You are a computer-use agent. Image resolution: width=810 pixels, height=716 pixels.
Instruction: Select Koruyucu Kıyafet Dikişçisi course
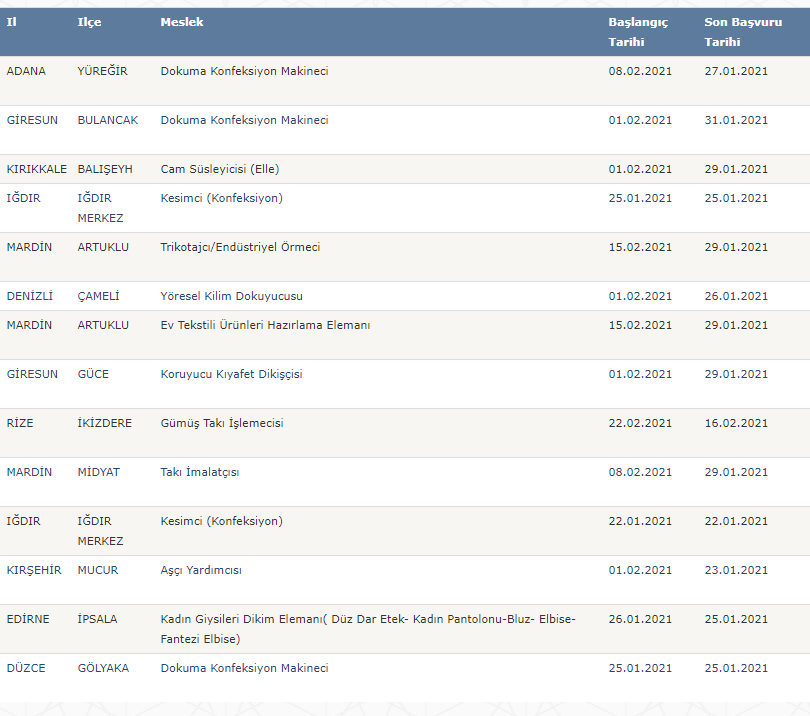click(231, 374)
